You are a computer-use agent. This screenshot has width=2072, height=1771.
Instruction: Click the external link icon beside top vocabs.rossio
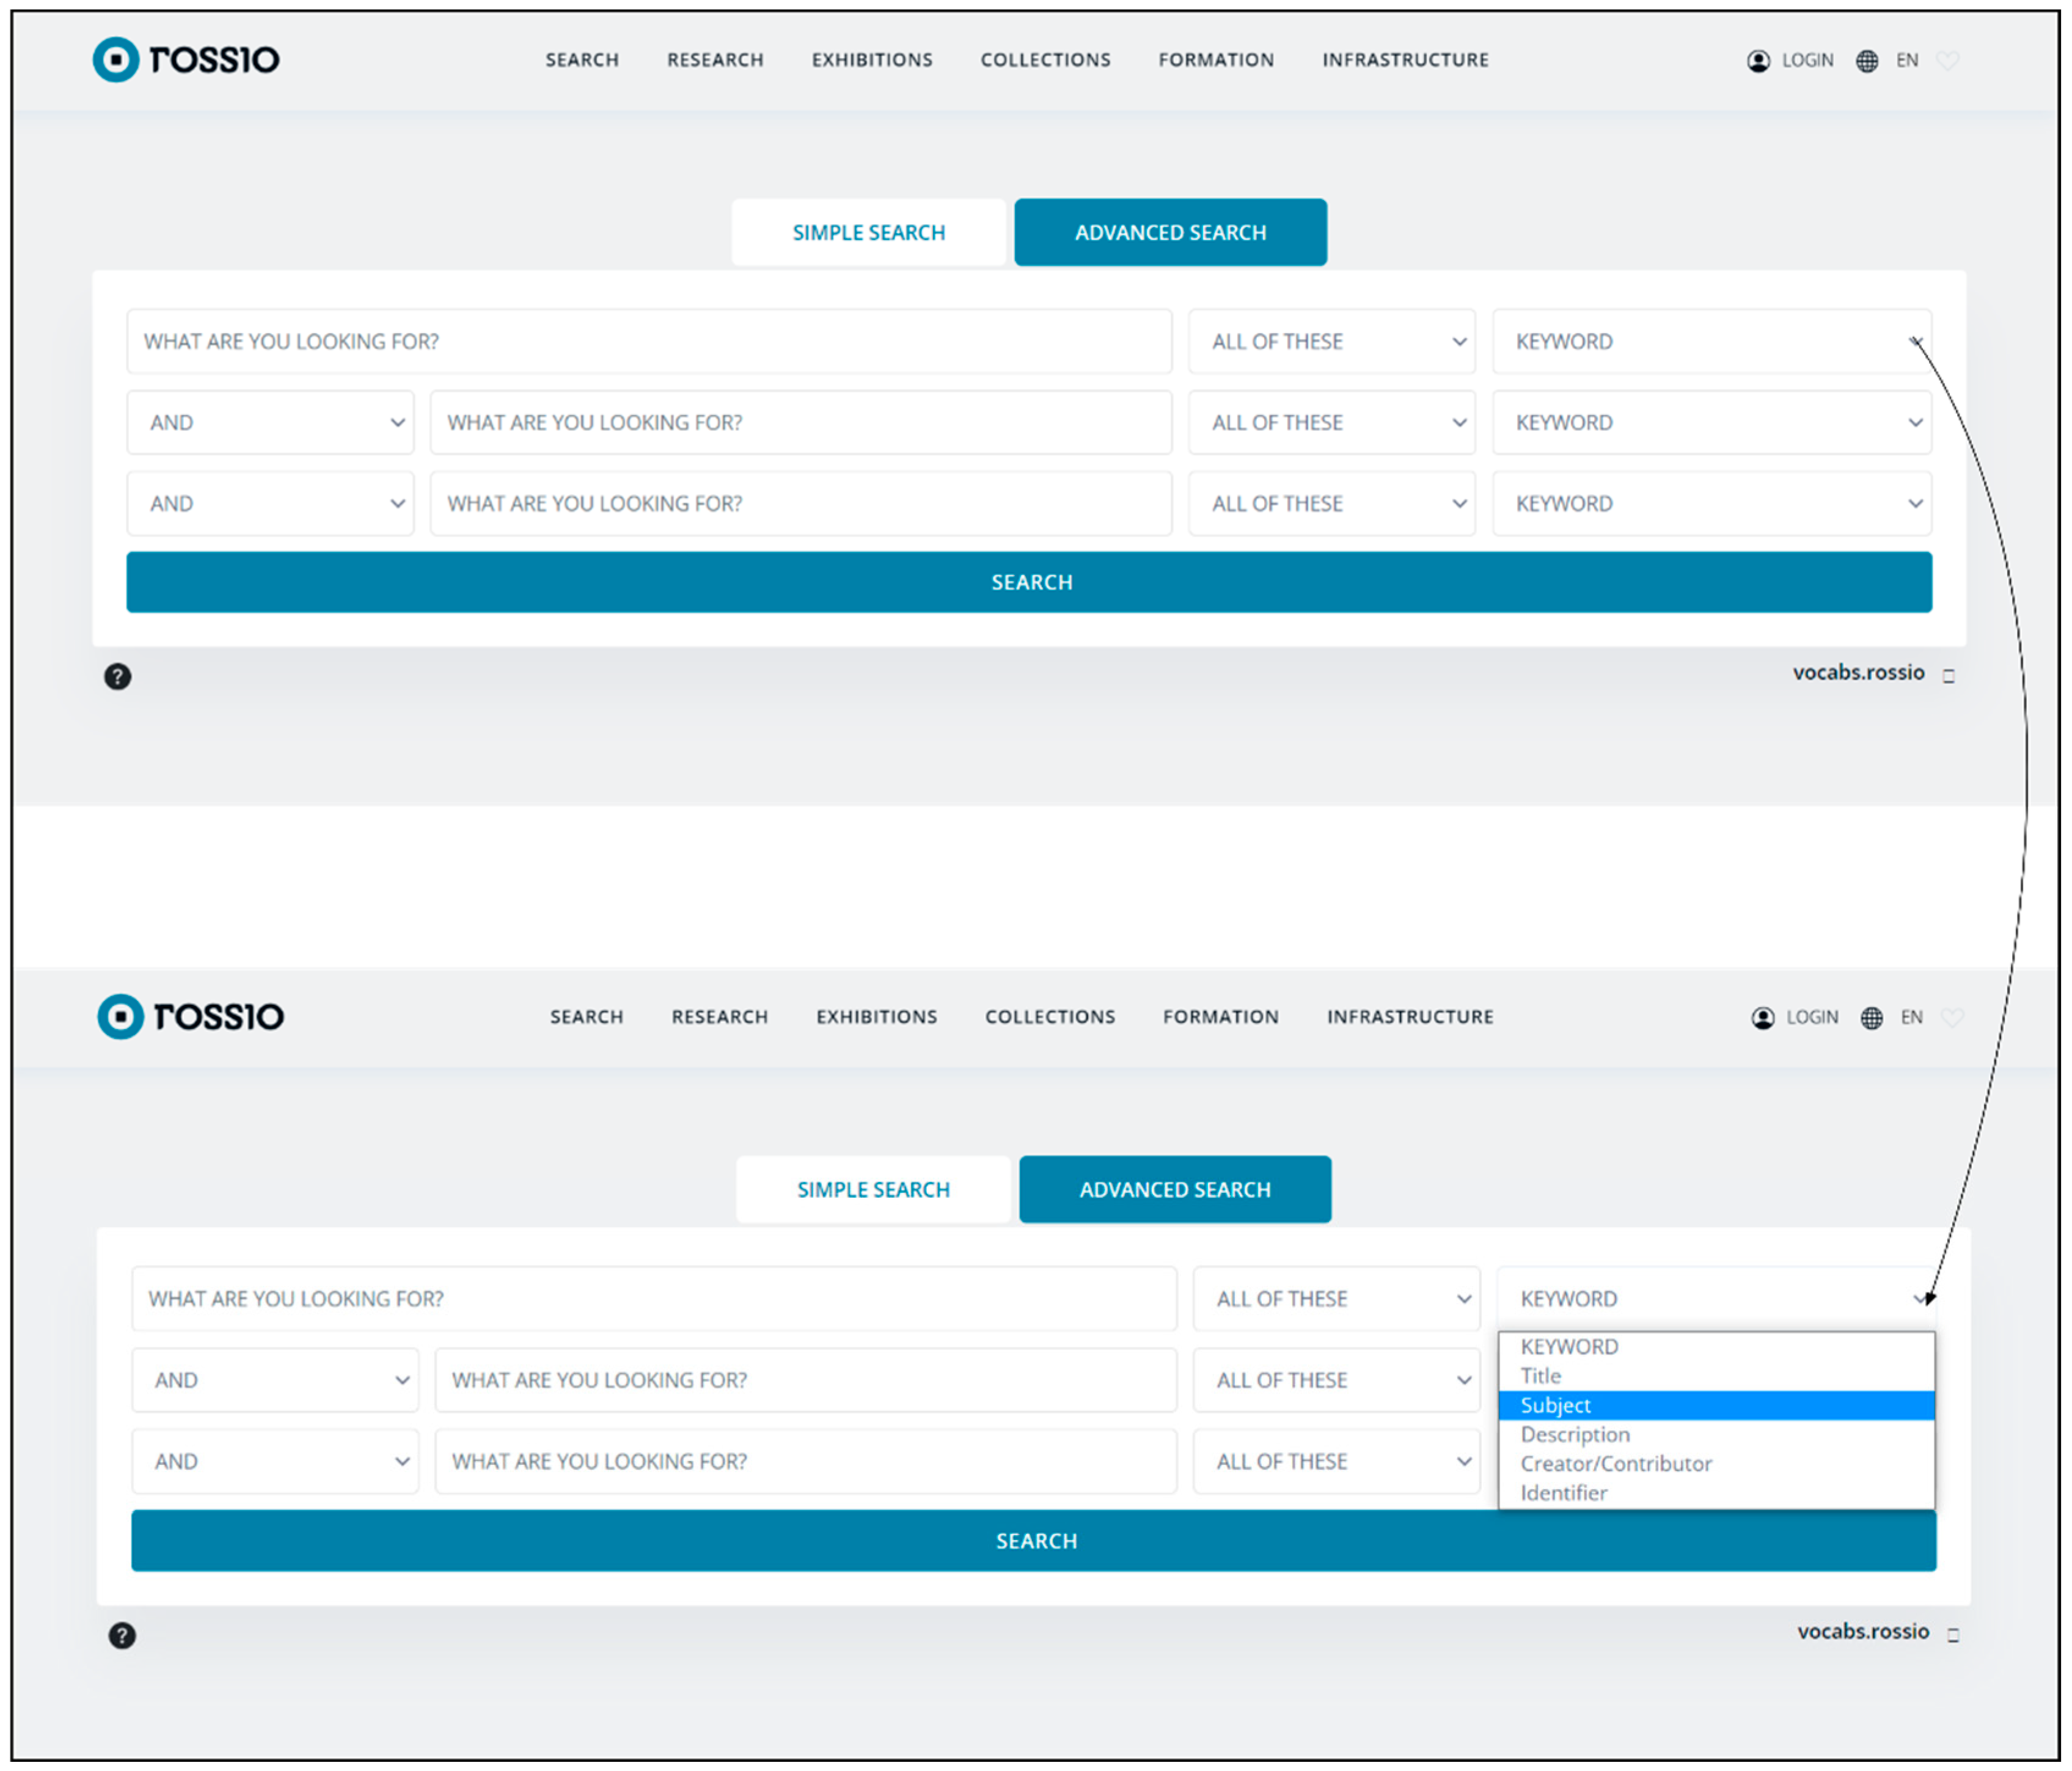pos(1948,676)
